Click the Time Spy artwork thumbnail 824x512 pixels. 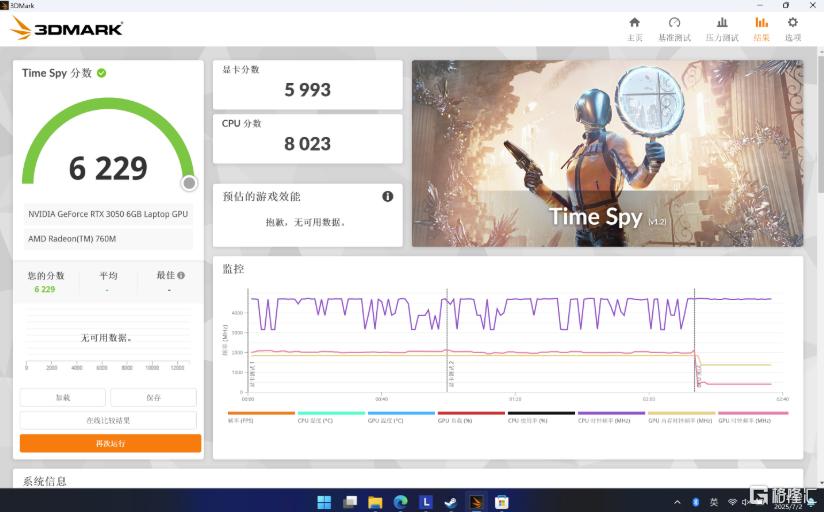[x=607, y=153]
